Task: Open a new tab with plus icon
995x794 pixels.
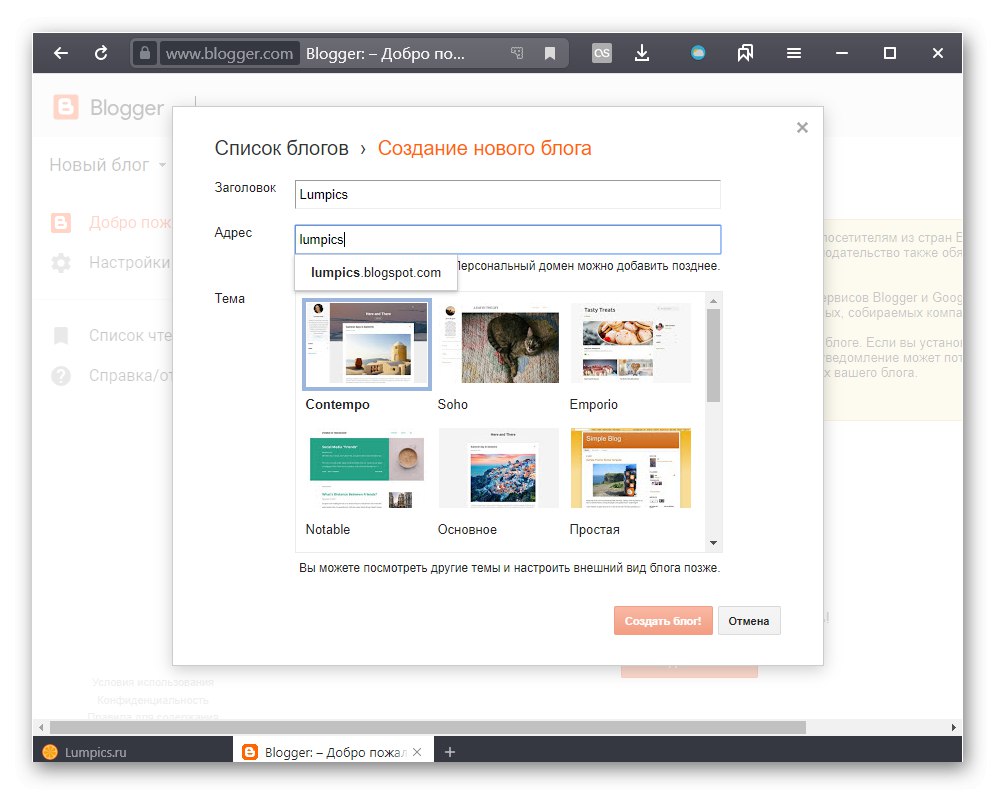Action: (450, 752)
